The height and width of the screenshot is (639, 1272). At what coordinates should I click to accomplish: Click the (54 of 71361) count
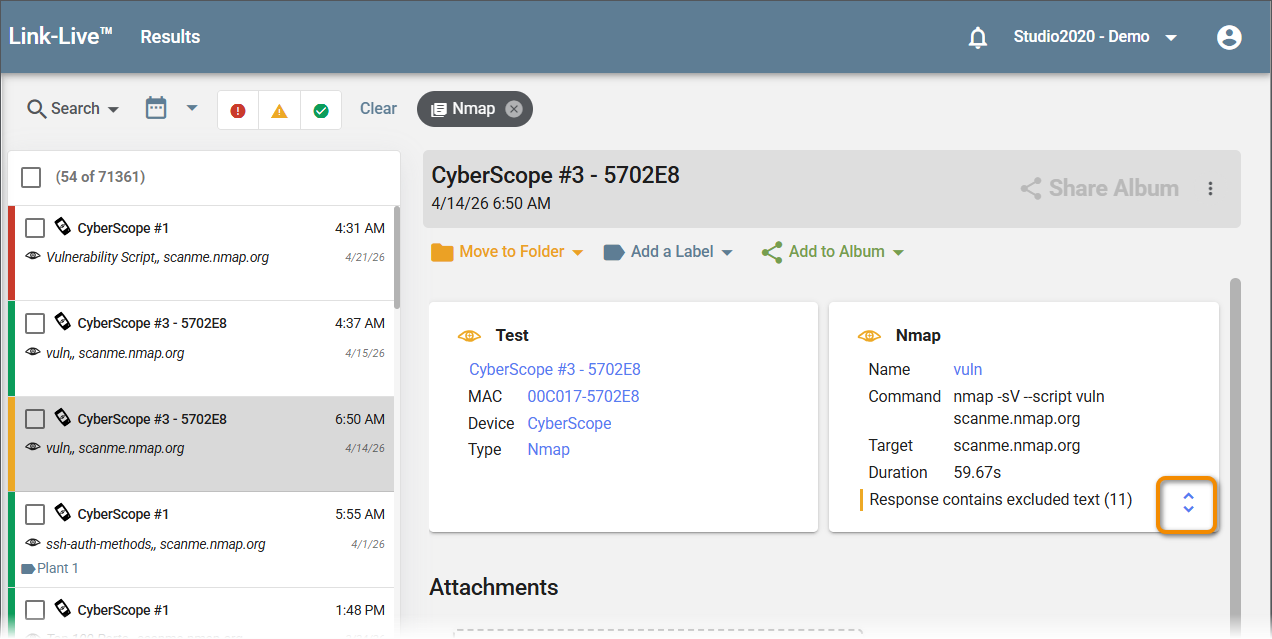[x=100, y=177]
